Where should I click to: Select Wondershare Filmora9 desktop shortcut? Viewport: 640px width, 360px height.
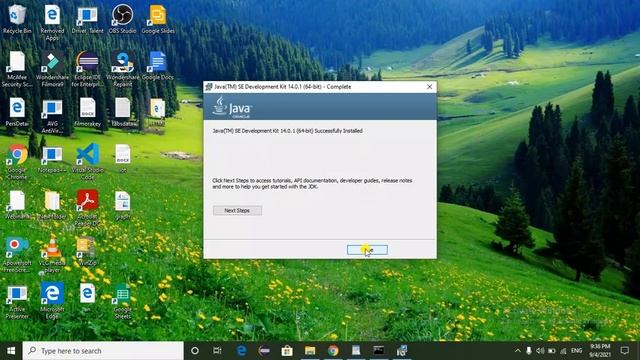[52, 69]
